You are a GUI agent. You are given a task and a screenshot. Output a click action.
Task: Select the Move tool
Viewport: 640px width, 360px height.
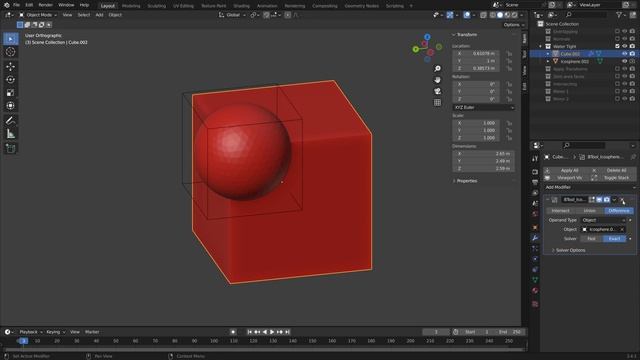pyautogui.click(x=11, y=66)
